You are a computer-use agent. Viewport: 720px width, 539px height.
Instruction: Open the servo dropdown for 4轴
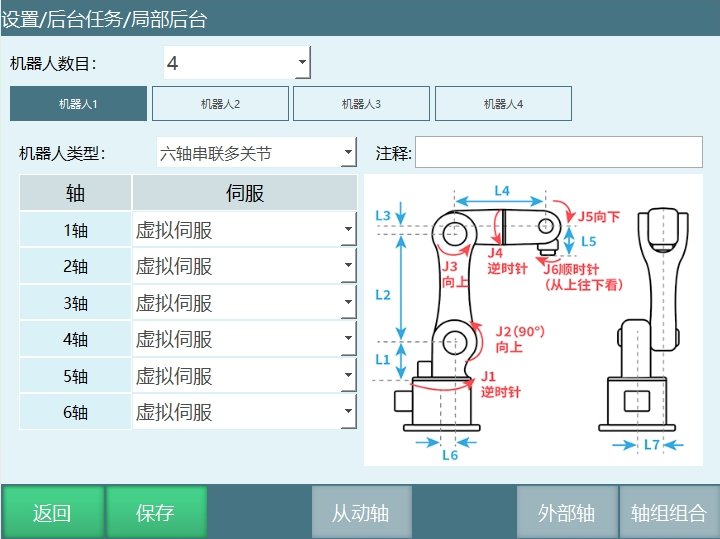point(244,339)
